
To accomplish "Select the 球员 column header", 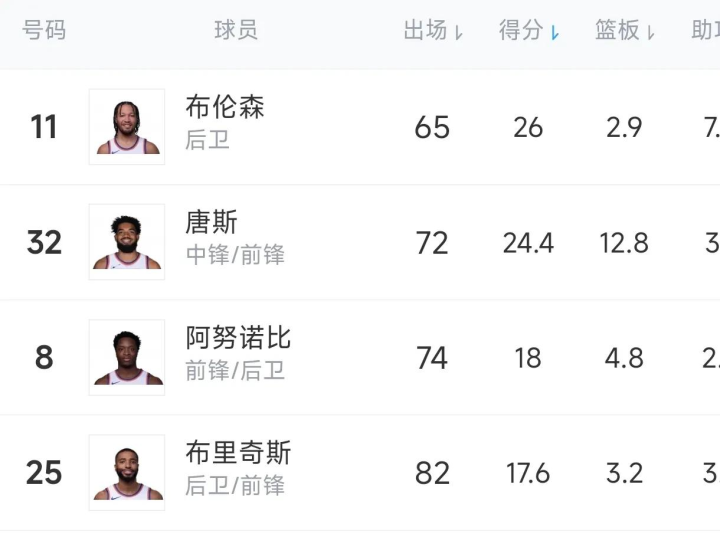I will [x=236, y=30].
